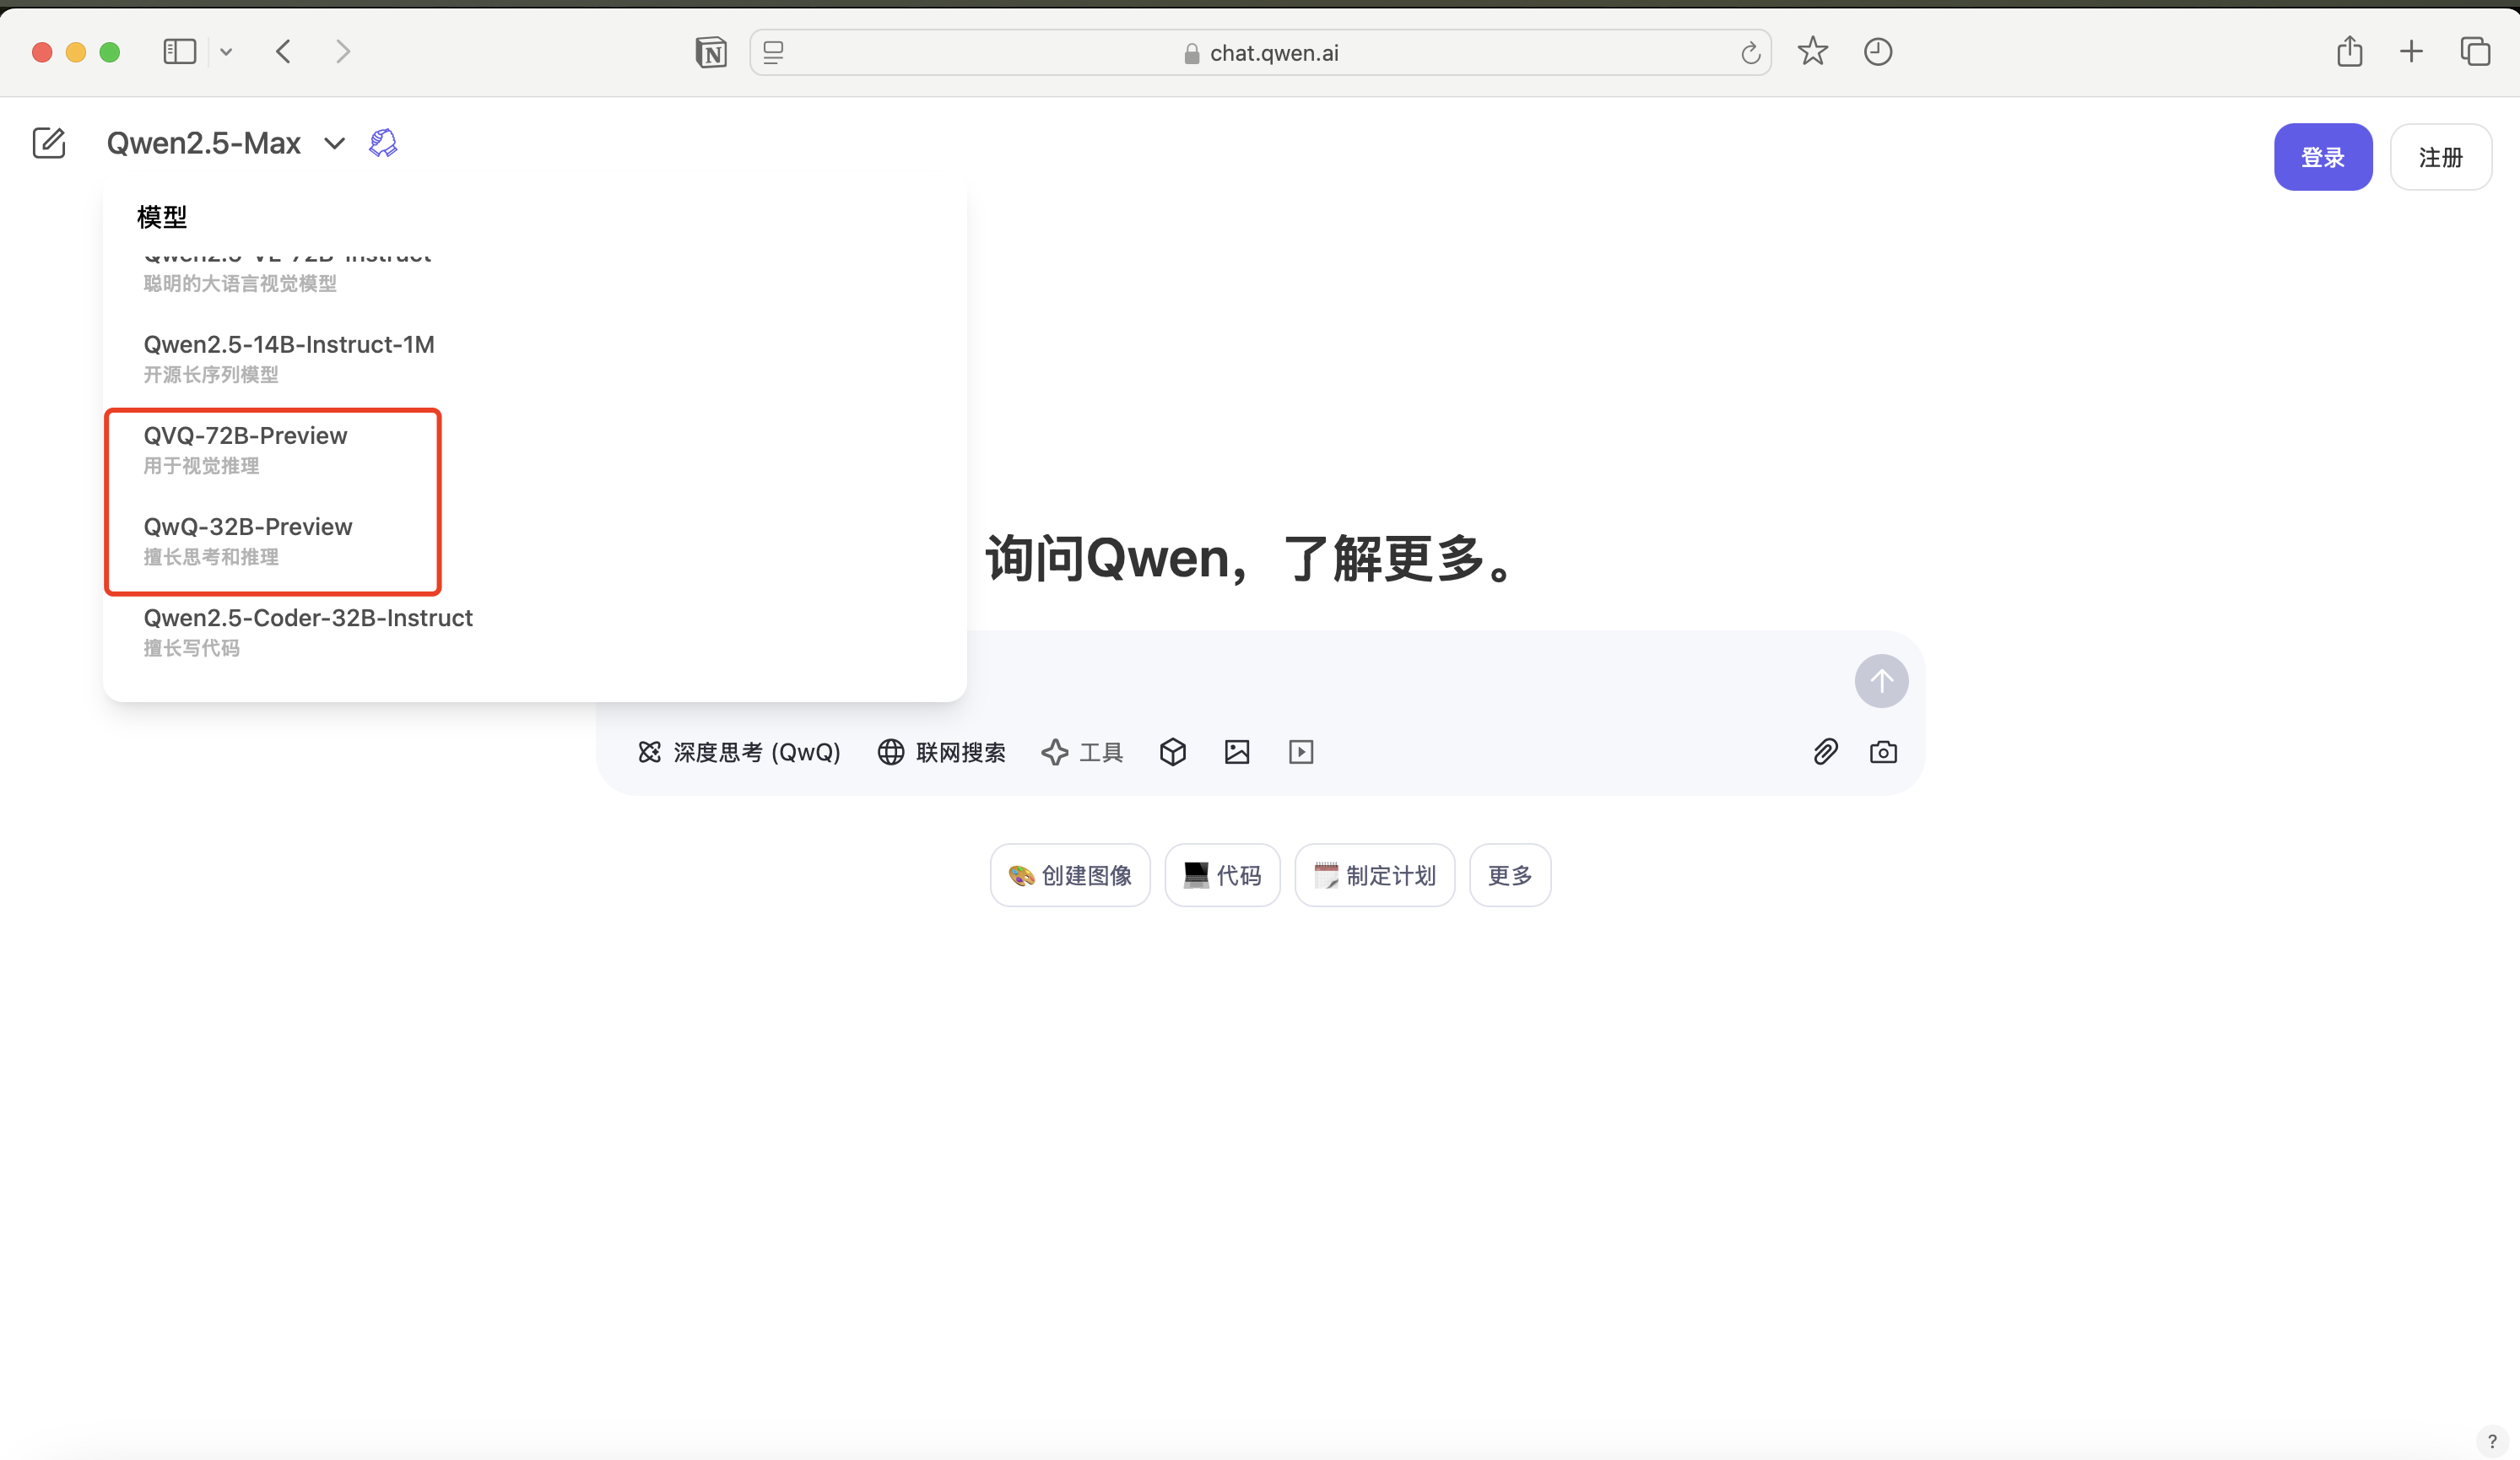Toggle 联网搜索 web search
This screenshot has height=1460, width=2520.
(942, 752)
